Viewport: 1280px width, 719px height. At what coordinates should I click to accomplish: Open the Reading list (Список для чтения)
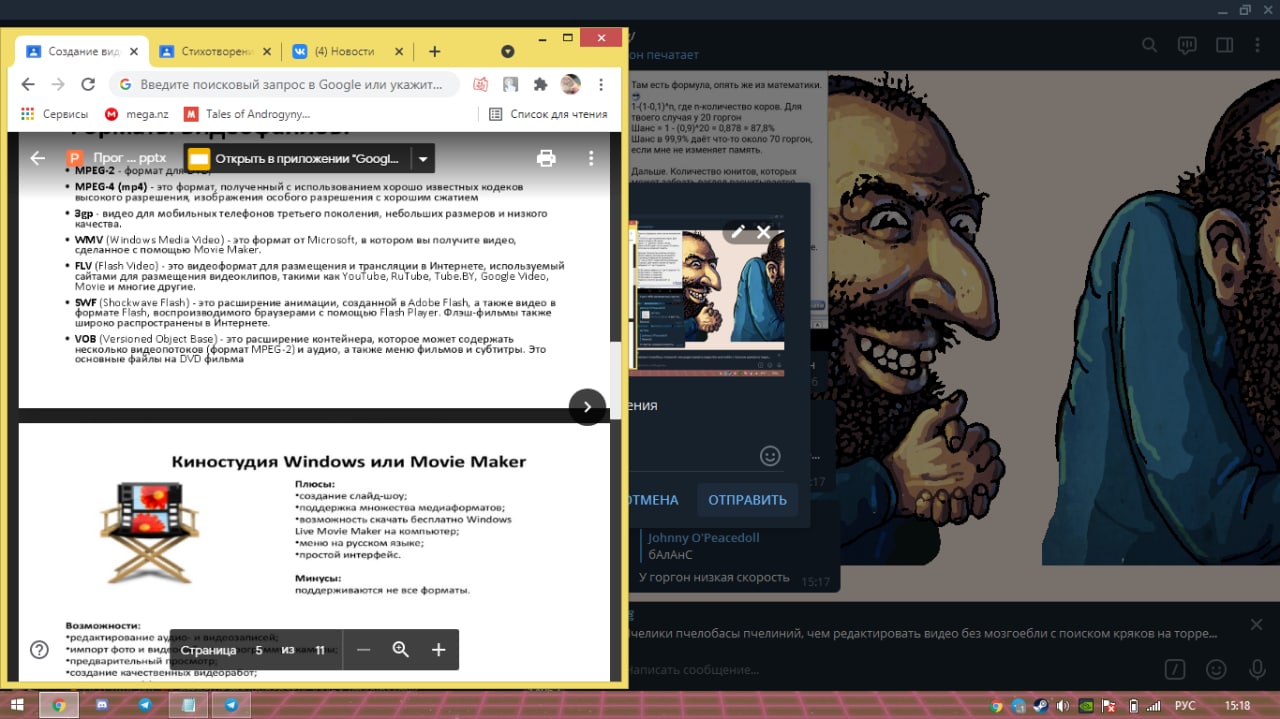pos(548,114)
